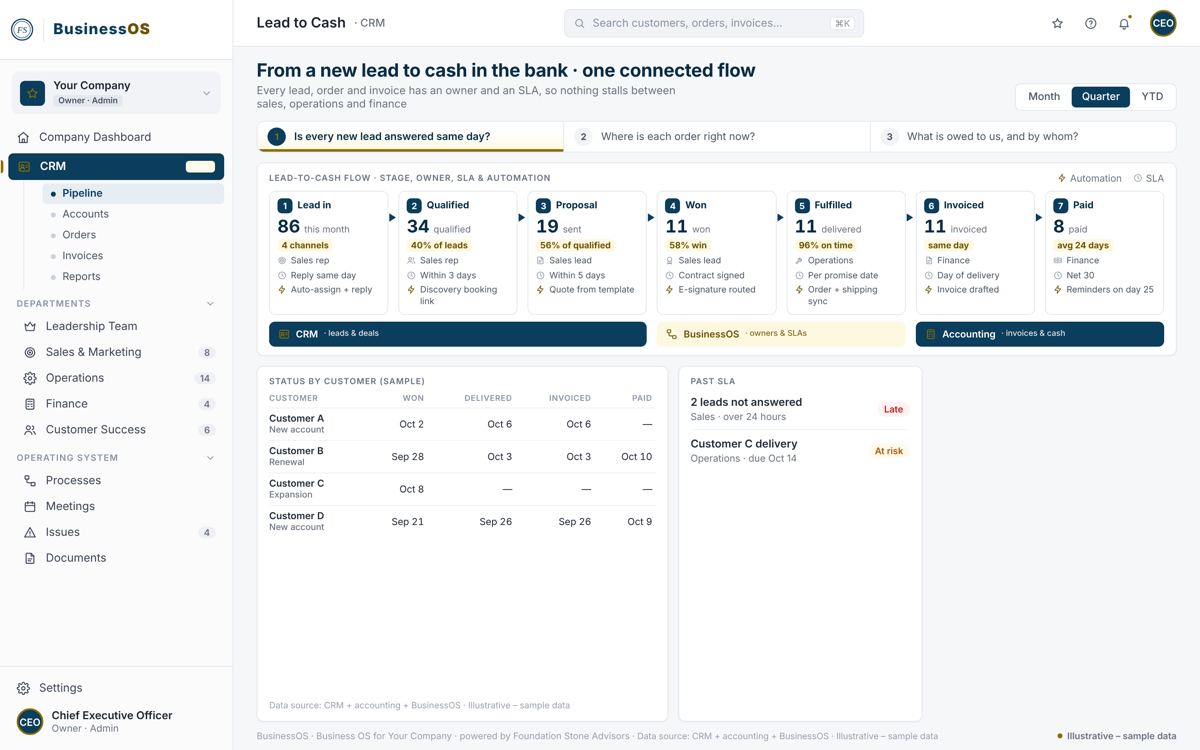The width and height of the screenshot is (1200, 750).
Task: Click the CRM bar icon below flow
Action: [x=284, y=334]
